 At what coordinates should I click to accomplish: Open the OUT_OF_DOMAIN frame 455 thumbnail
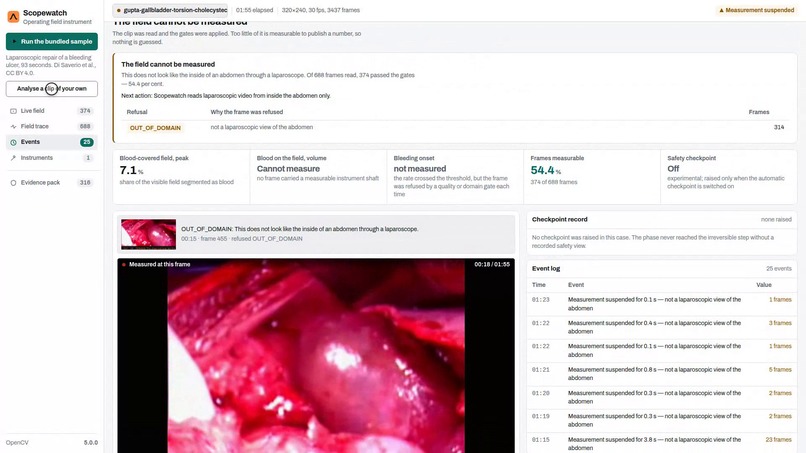coord(149,234)
